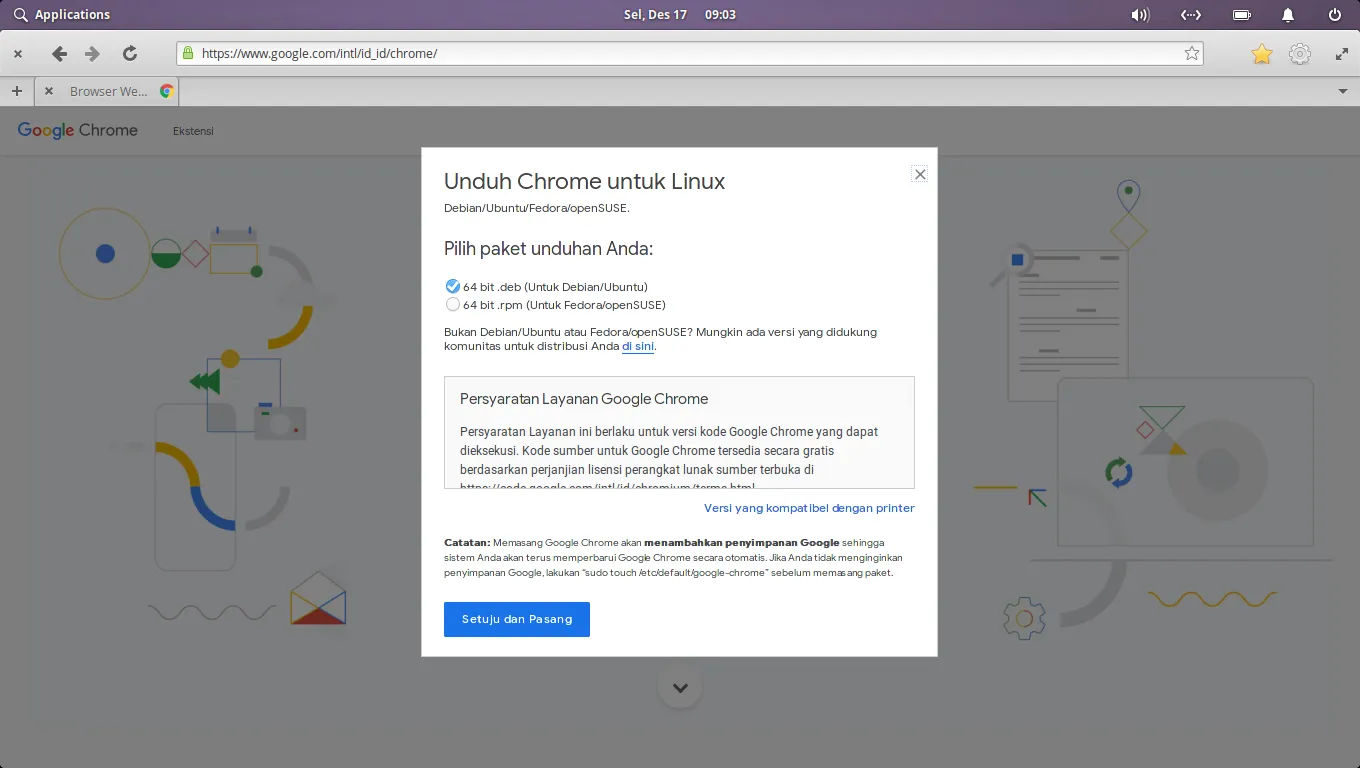Click the 'Persyaratan Layanan Google Chrome' heading
The height and width of the screenshot is (768, 1360).
click(584, 398)
